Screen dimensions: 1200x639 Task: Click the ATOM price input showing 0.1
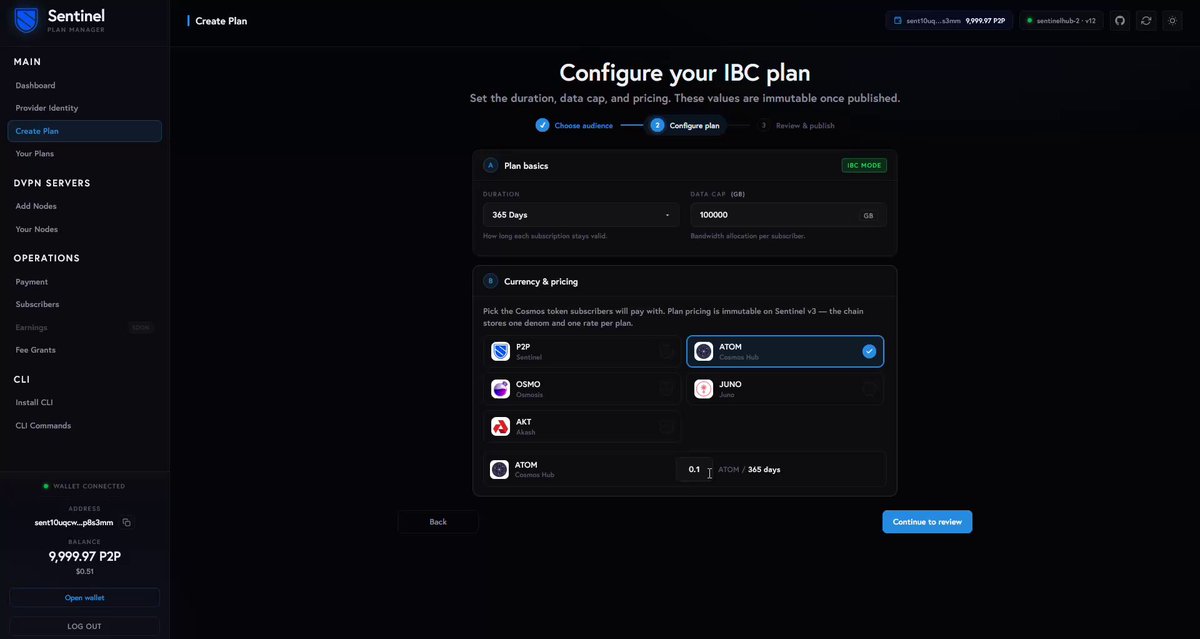(x=694, y=469)
